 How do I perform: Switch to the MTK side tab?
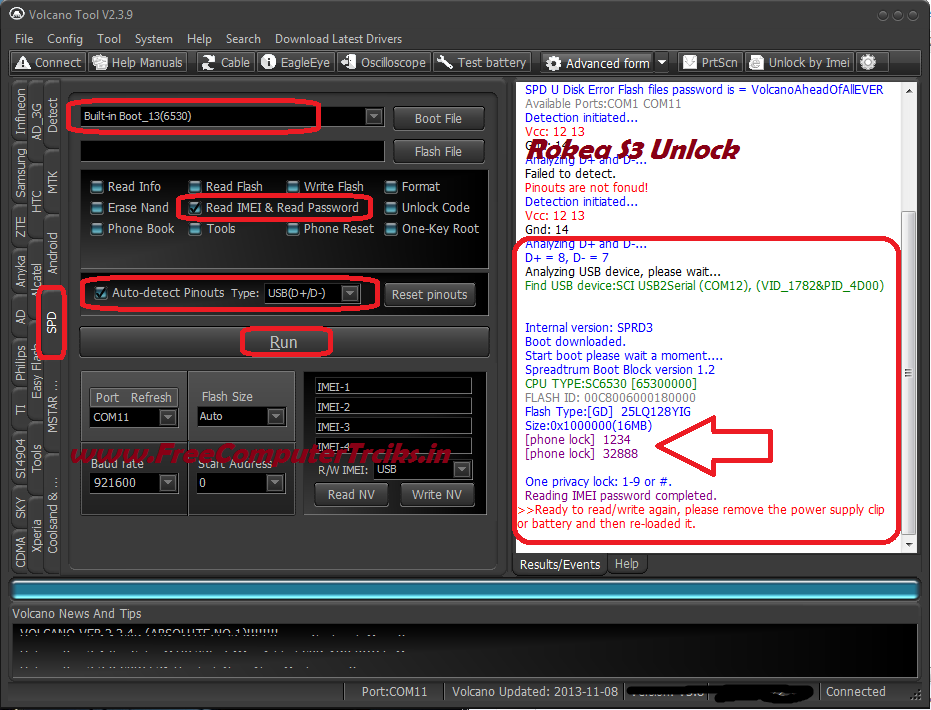pos(52,182)
